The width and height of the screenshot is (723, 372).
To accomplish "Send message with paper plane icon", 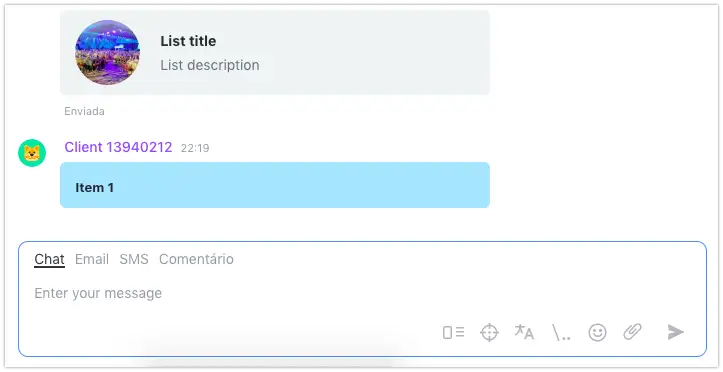I will point(676,332).
